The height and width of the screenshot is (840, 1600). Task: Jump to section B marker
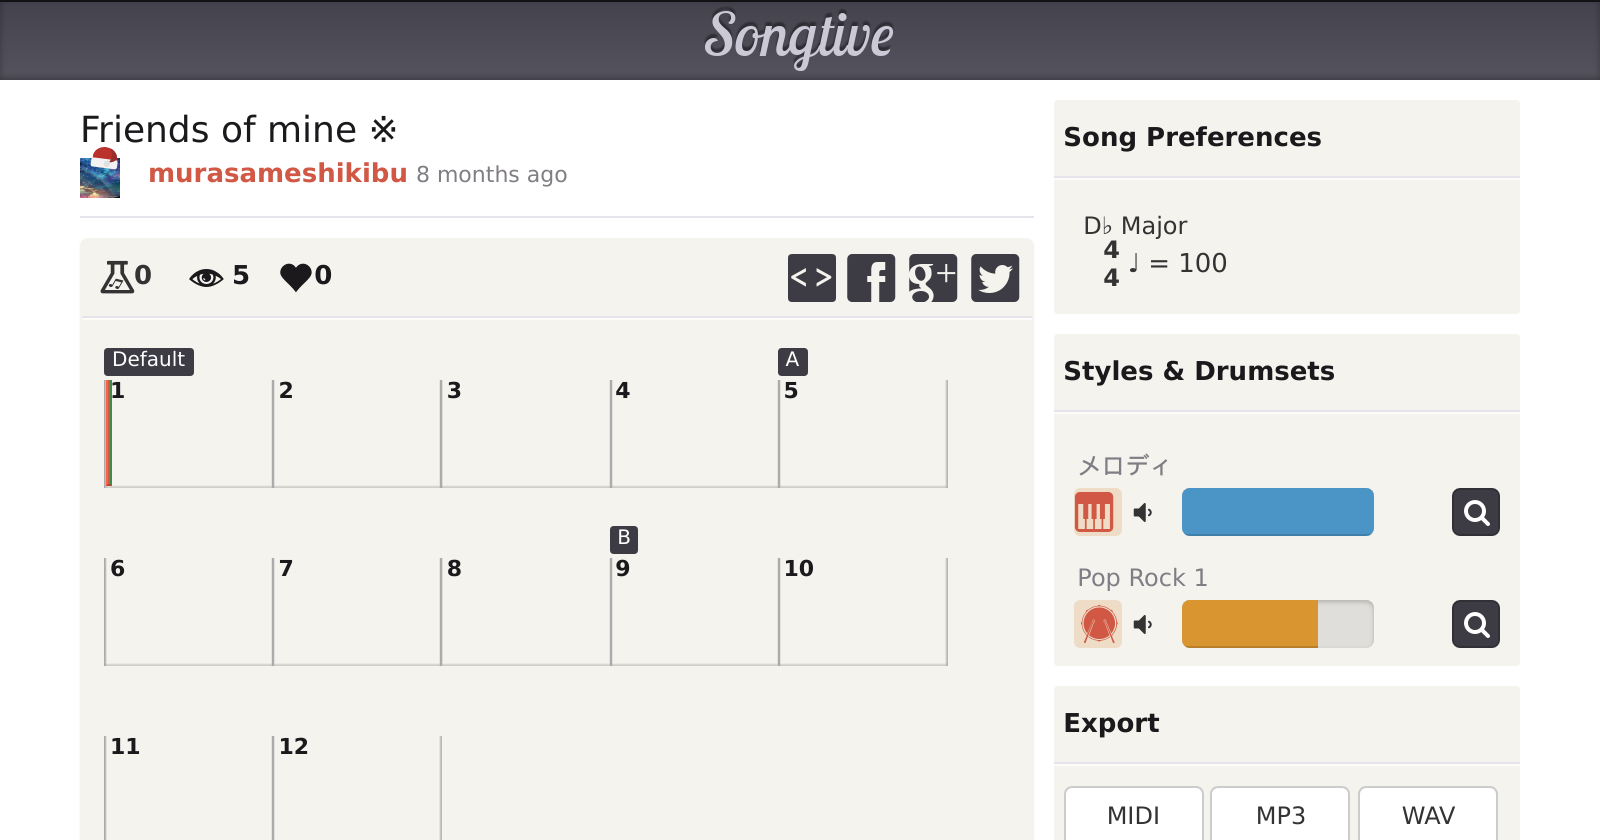pos(623,539)
